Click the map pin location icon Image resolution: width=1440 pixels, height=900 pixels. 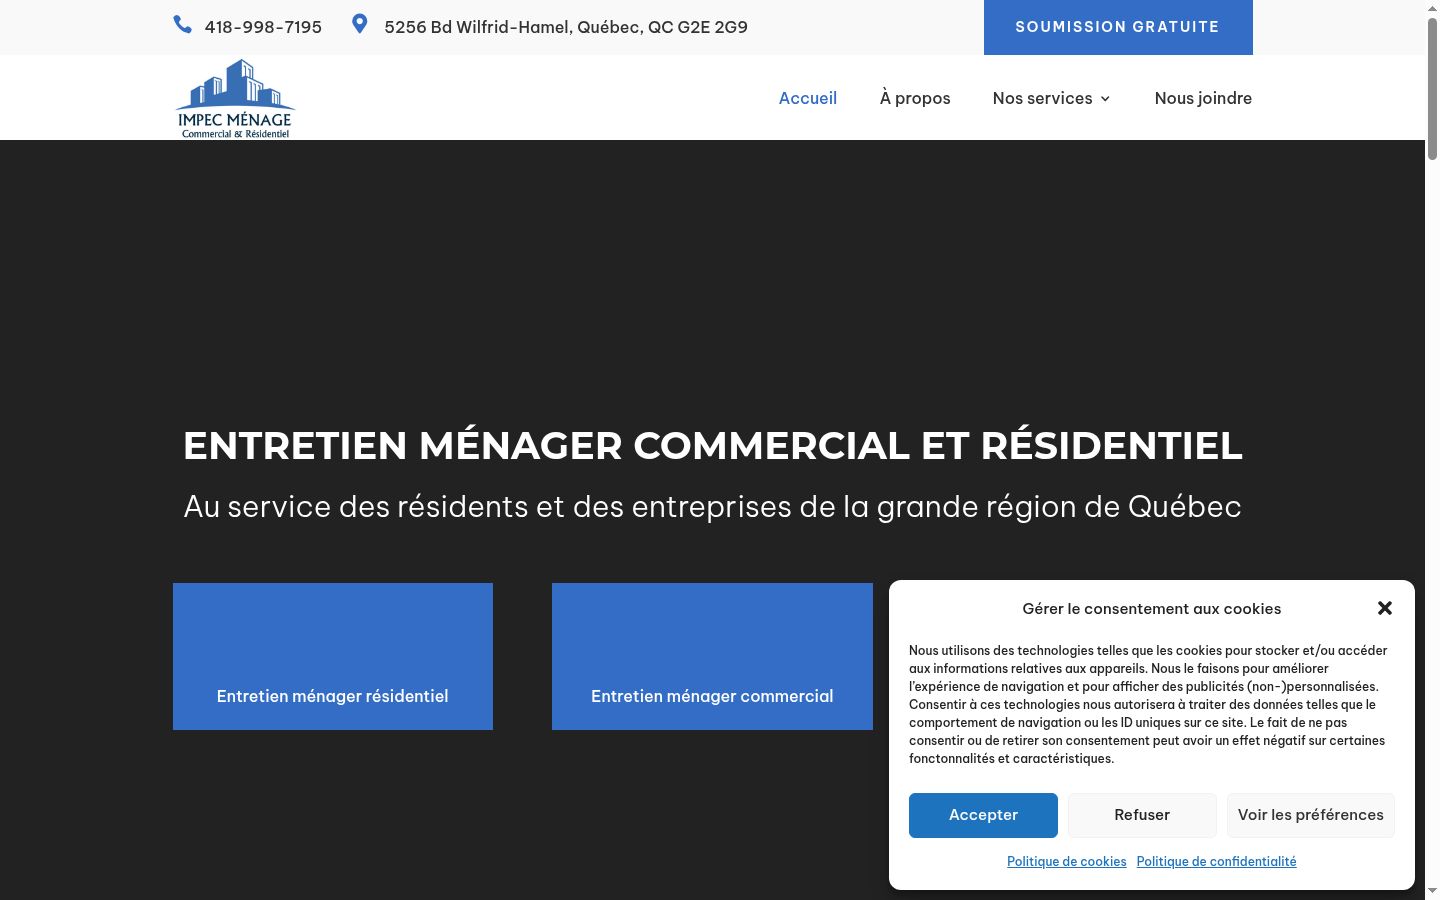coord(360,24)
